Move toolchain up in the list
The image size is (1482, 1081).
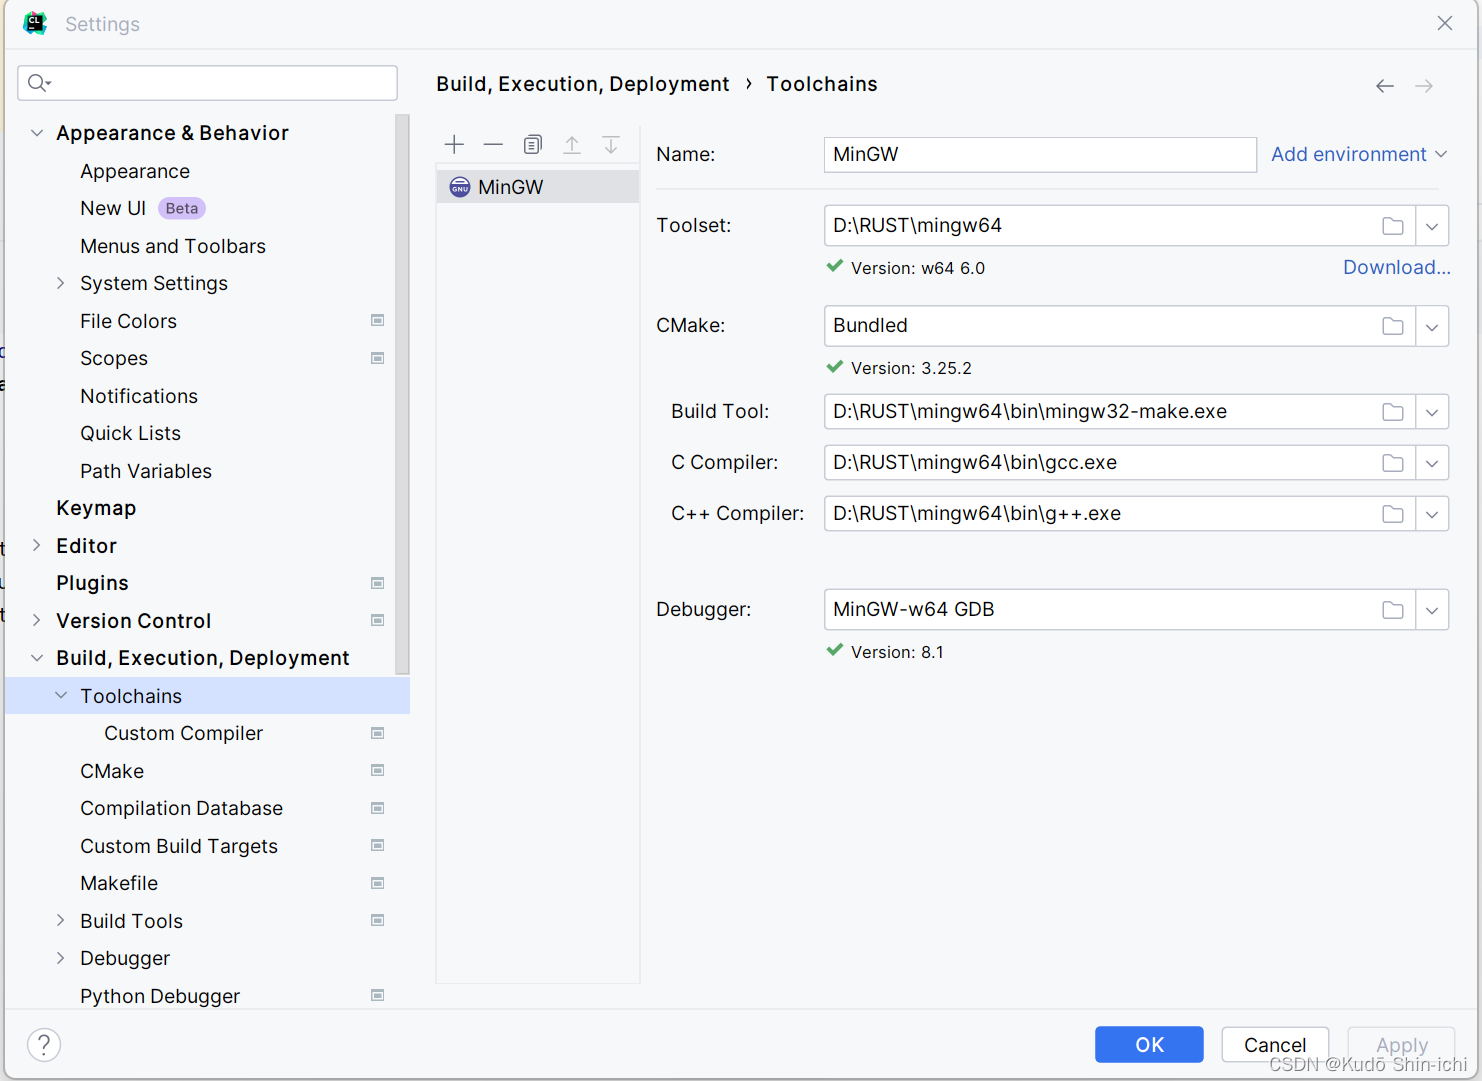572,145
